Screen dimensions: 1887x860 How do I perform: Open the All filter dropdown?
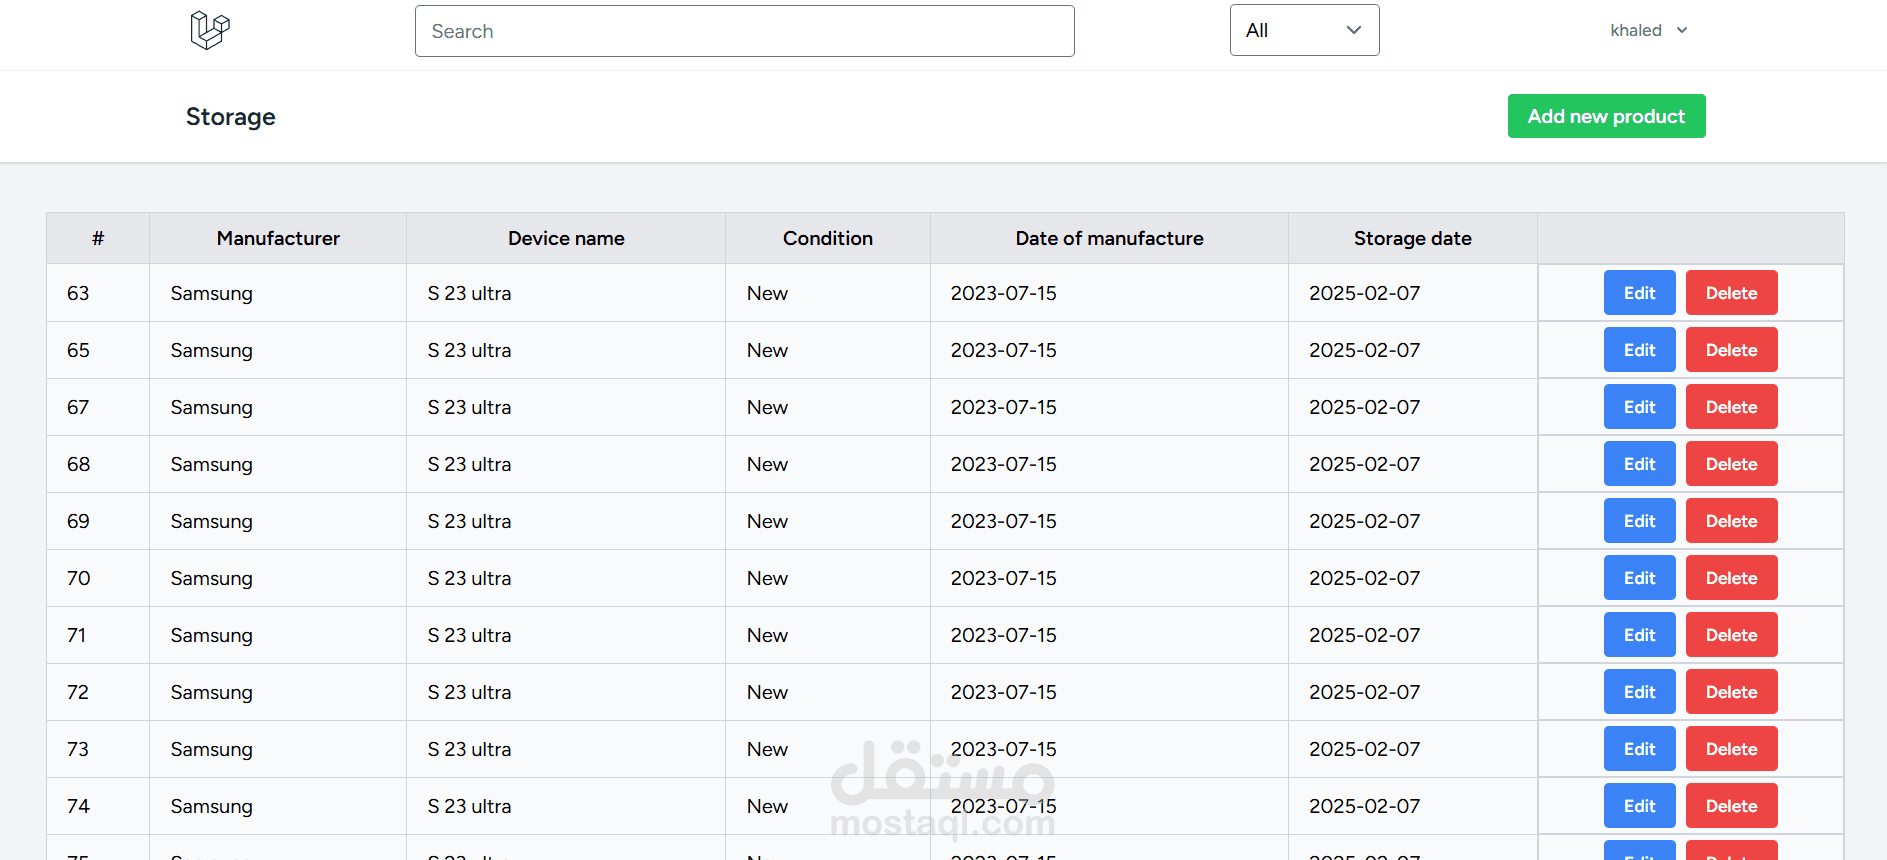(1304, 30)
